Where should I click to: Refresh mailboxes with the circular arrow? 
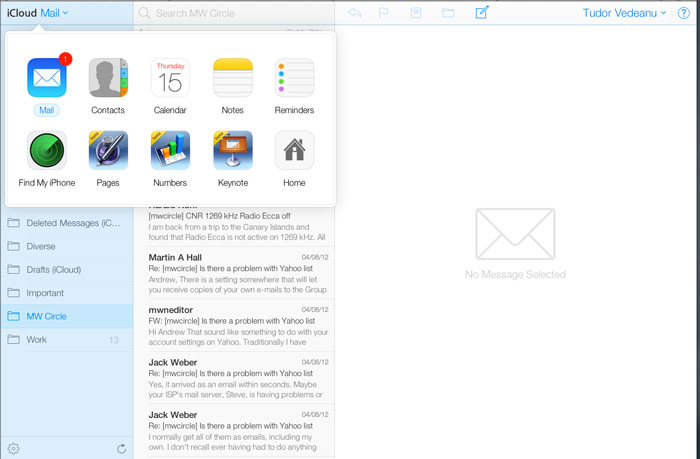click(x=121, y=448)
